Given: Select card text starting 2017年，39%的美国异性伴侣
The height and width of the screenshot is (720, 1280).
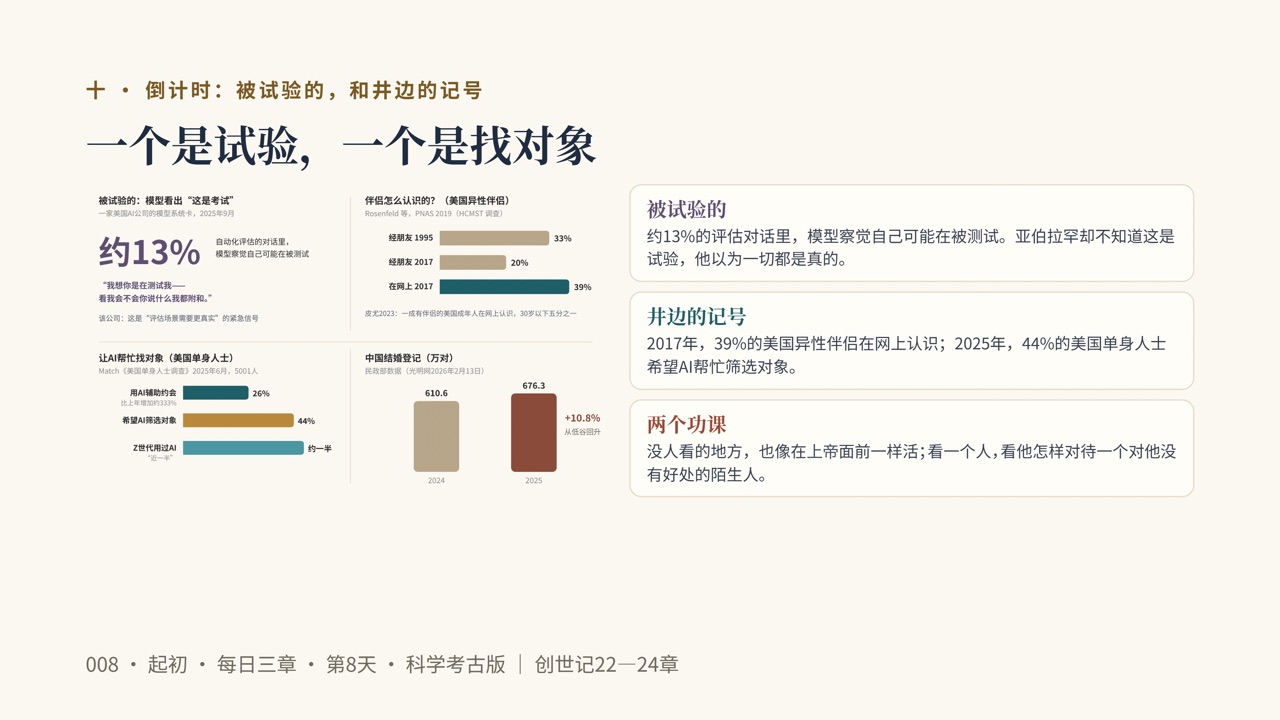Looking at the screenshot, I should (x=907, y=355).
